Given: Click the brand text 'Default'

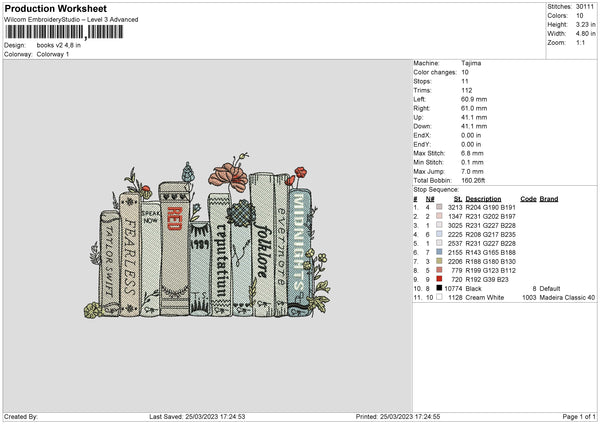Looking at the screenshot, I should click(550, 289).
